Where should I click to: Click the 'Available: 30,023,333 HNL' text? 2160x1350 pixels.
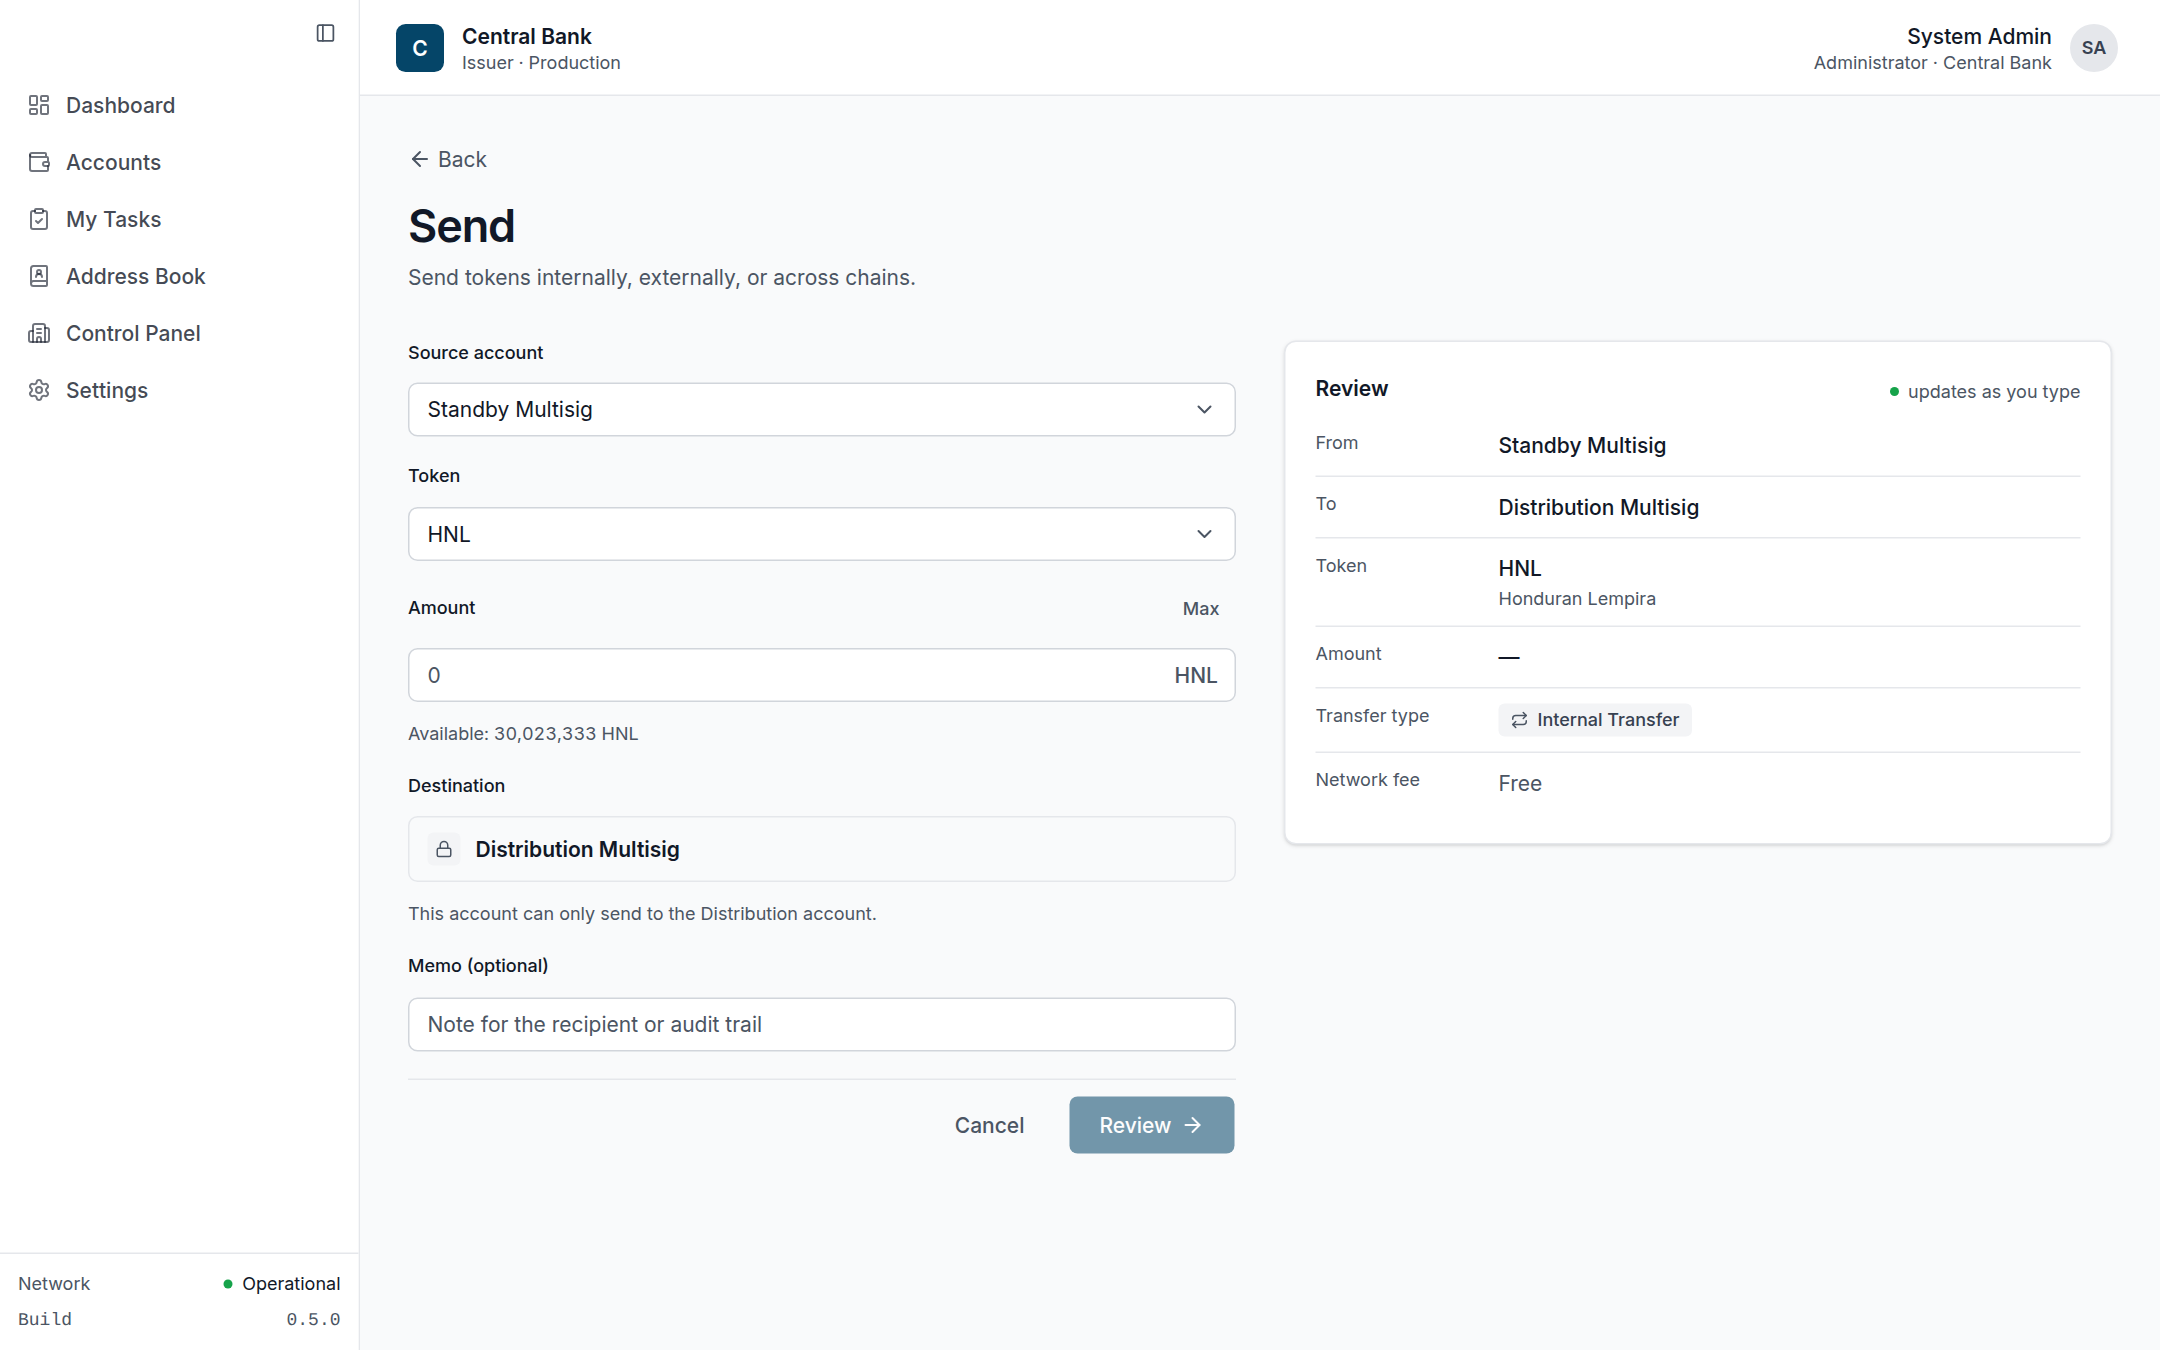(x=522, y=733)
